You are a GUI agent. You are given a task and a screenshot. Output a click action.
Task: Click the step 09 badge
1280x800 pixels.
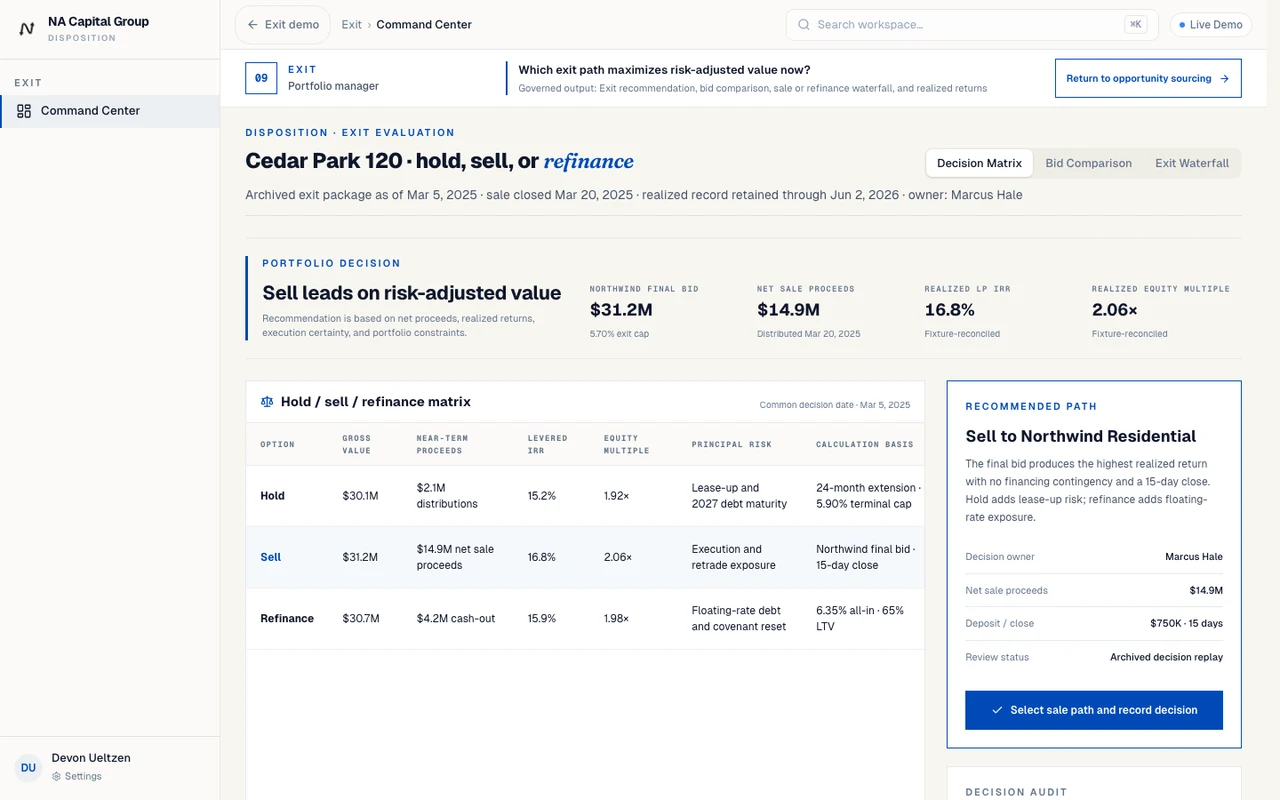click(261, 78)
